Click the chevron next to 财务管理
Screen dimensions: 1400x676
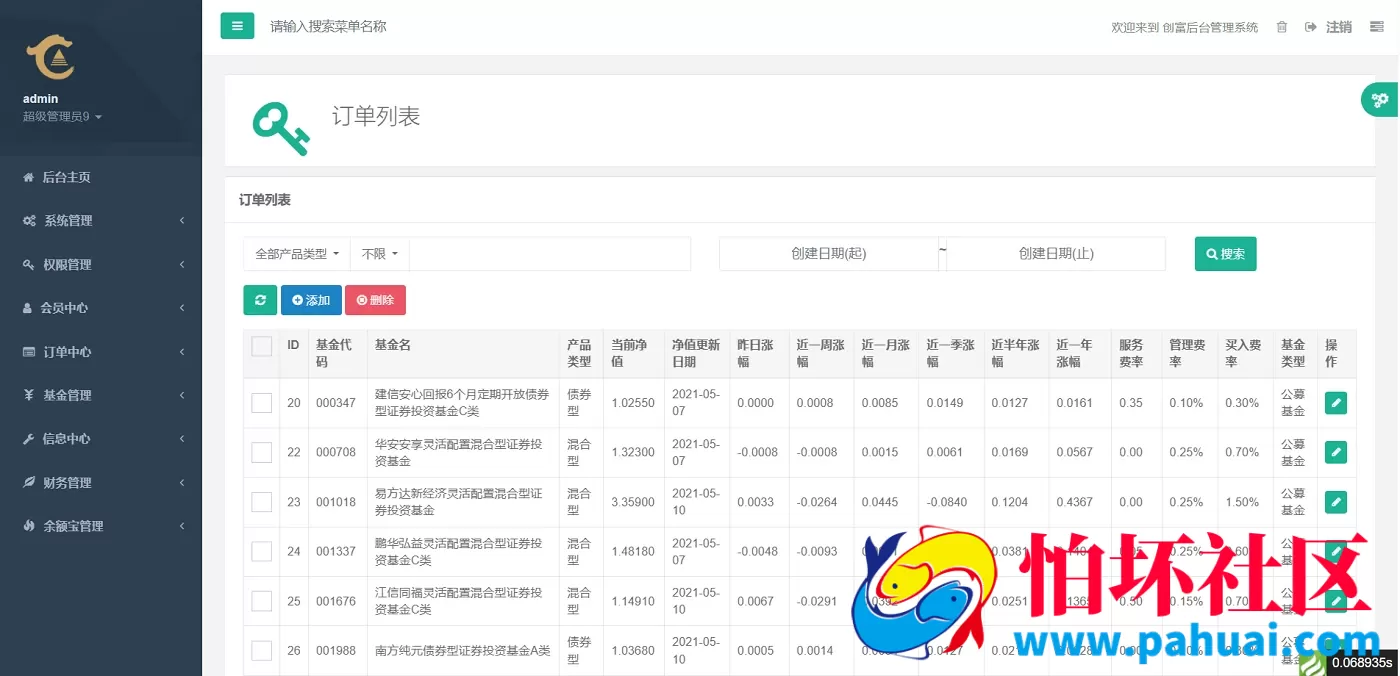pos(182,483)
